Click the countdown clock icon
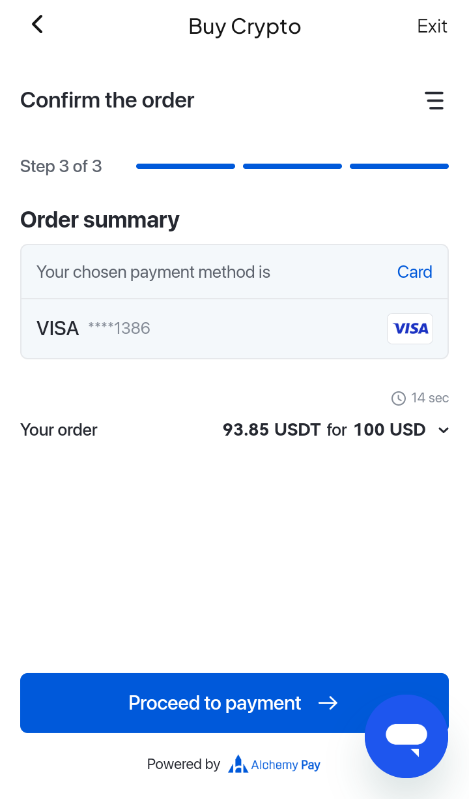 [x=398, y=398]
